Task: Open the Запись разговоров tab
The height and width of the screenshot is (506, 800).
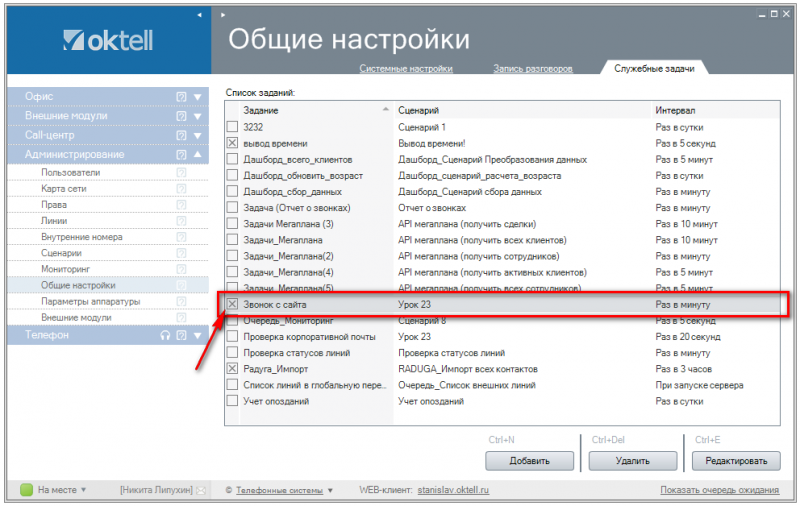Action: (x=533, y=69)
